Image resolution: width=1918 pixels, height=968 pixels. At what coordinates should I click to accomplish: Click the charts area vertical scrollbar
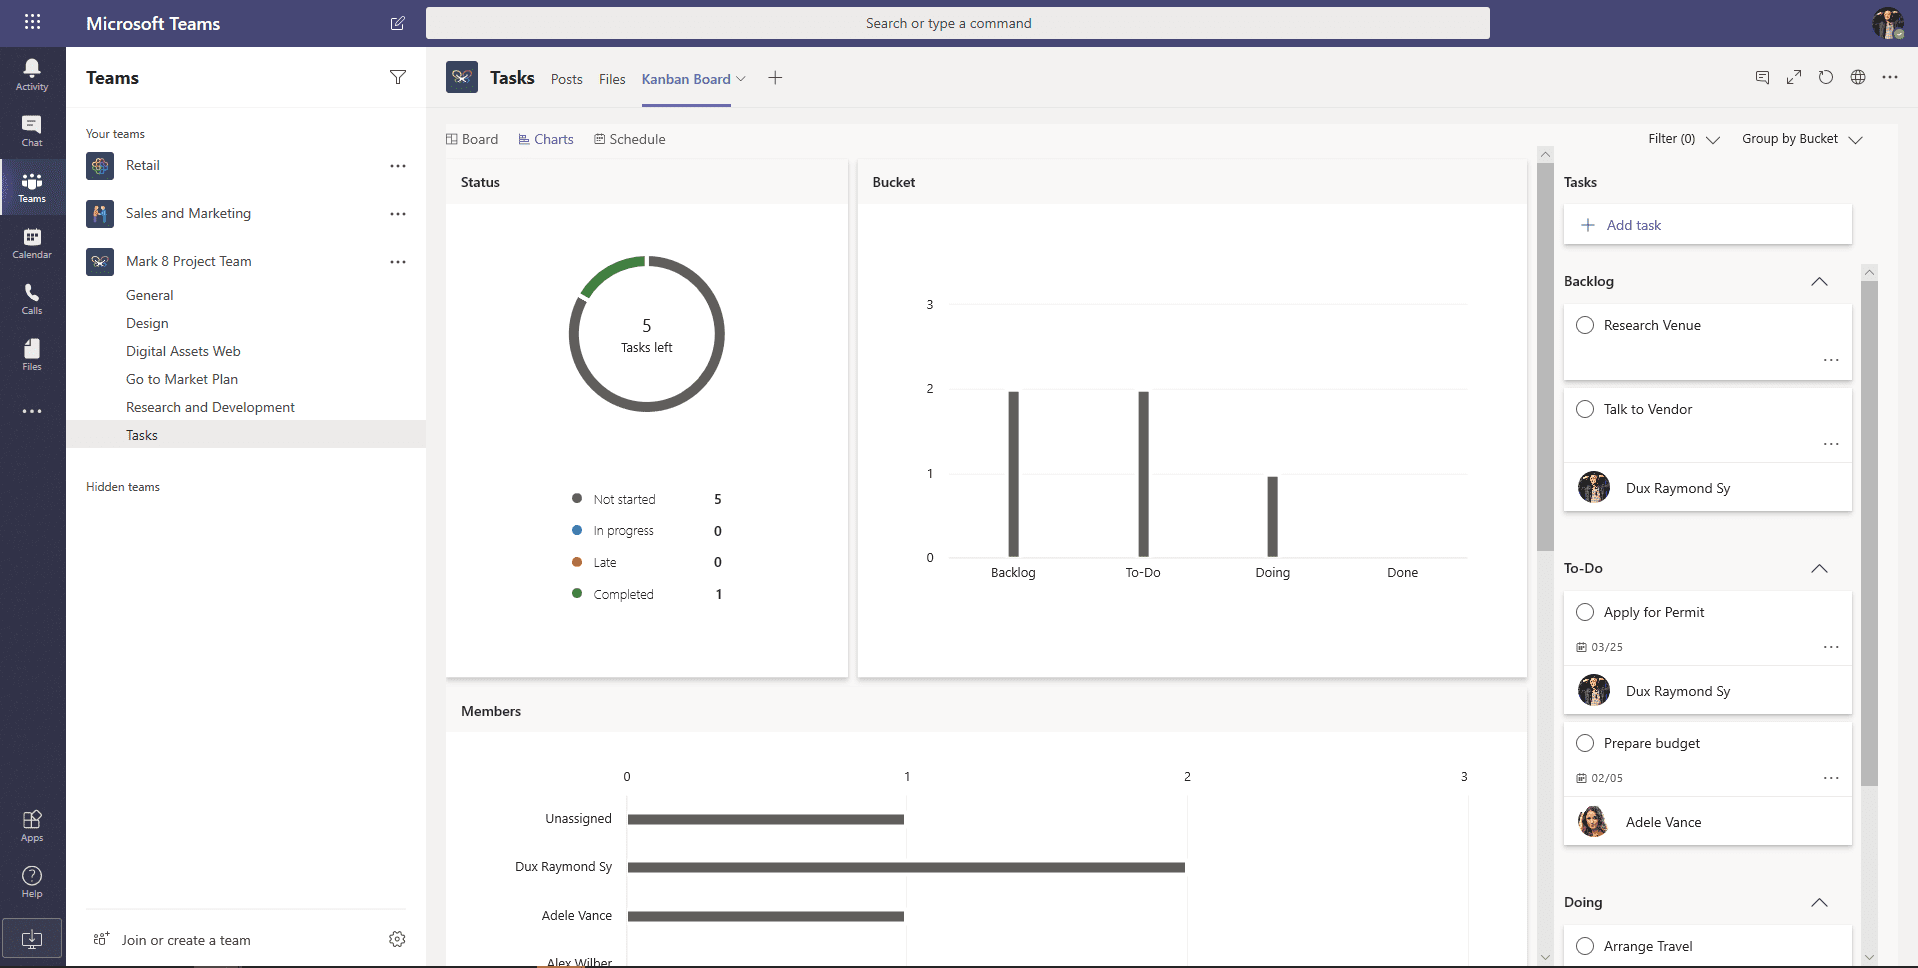[x=1545, y=355]
